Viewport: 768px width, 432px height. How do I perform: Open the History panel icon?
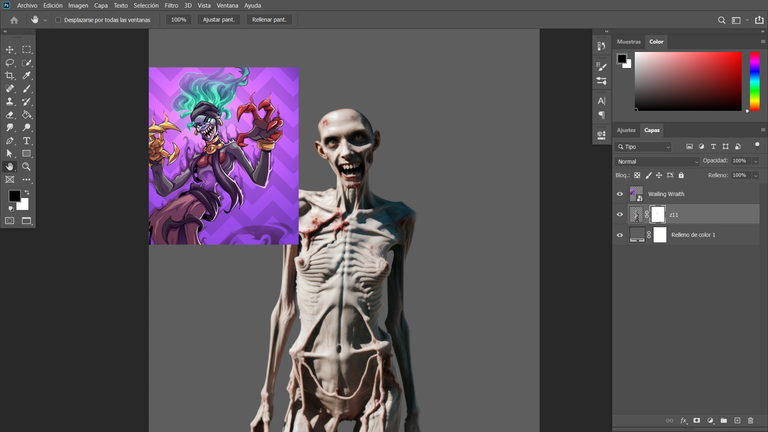(x=601, y=46)
